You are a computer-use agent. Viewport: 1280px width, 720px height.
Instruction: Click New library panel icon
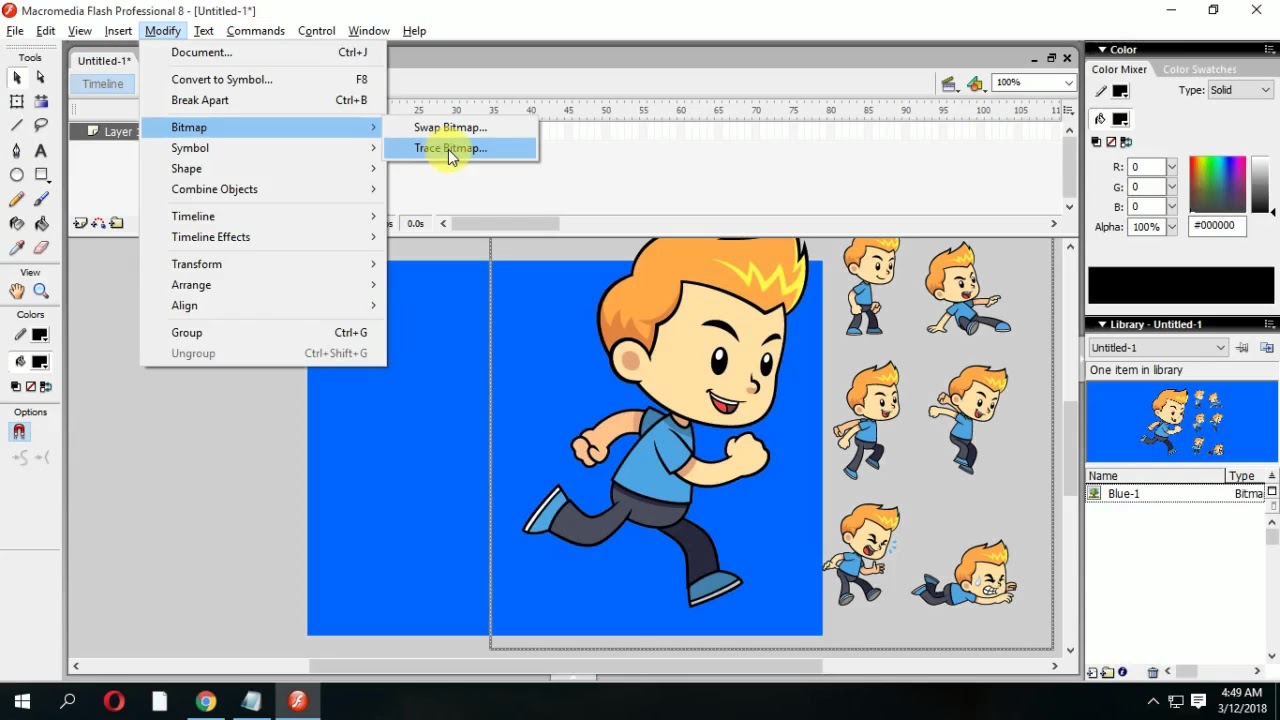pos(1267,348)
